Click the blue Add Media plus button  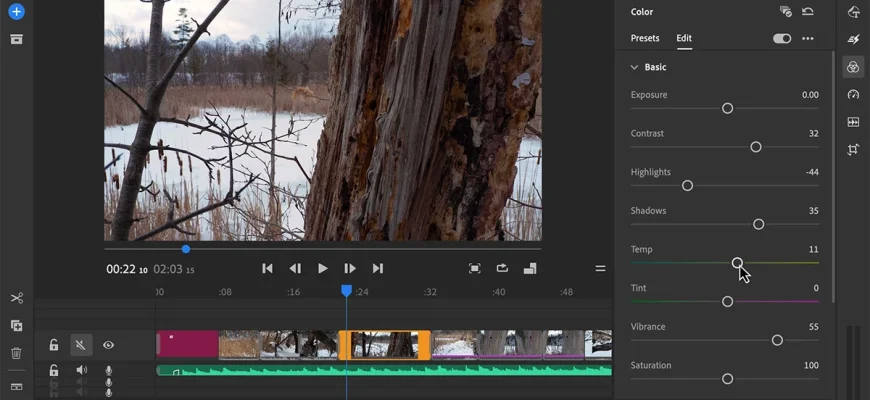point(16,11)
